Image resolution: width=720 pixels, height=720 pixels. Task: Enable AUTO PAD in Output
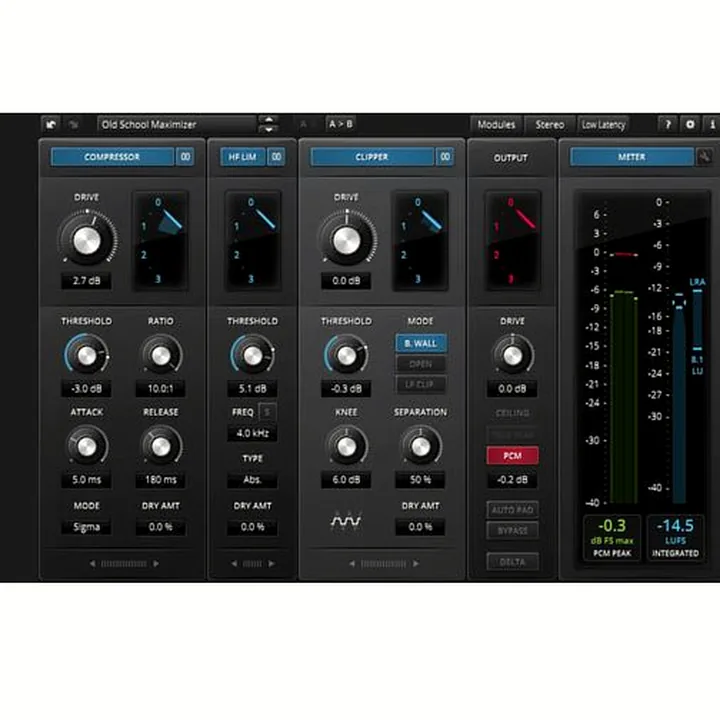(x=512, y=510)
